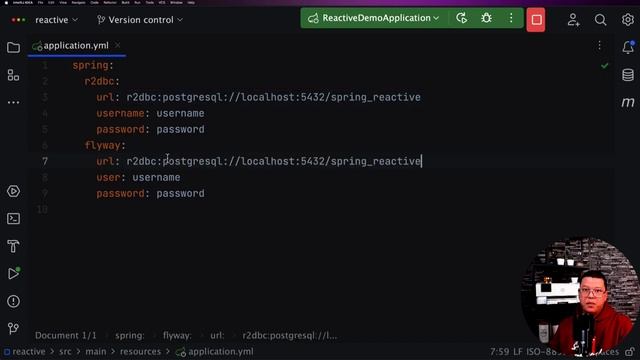Debug ReactiveDemoApplication with the bug icon
The image size is (640, 360).
click(x=486, y=18)
